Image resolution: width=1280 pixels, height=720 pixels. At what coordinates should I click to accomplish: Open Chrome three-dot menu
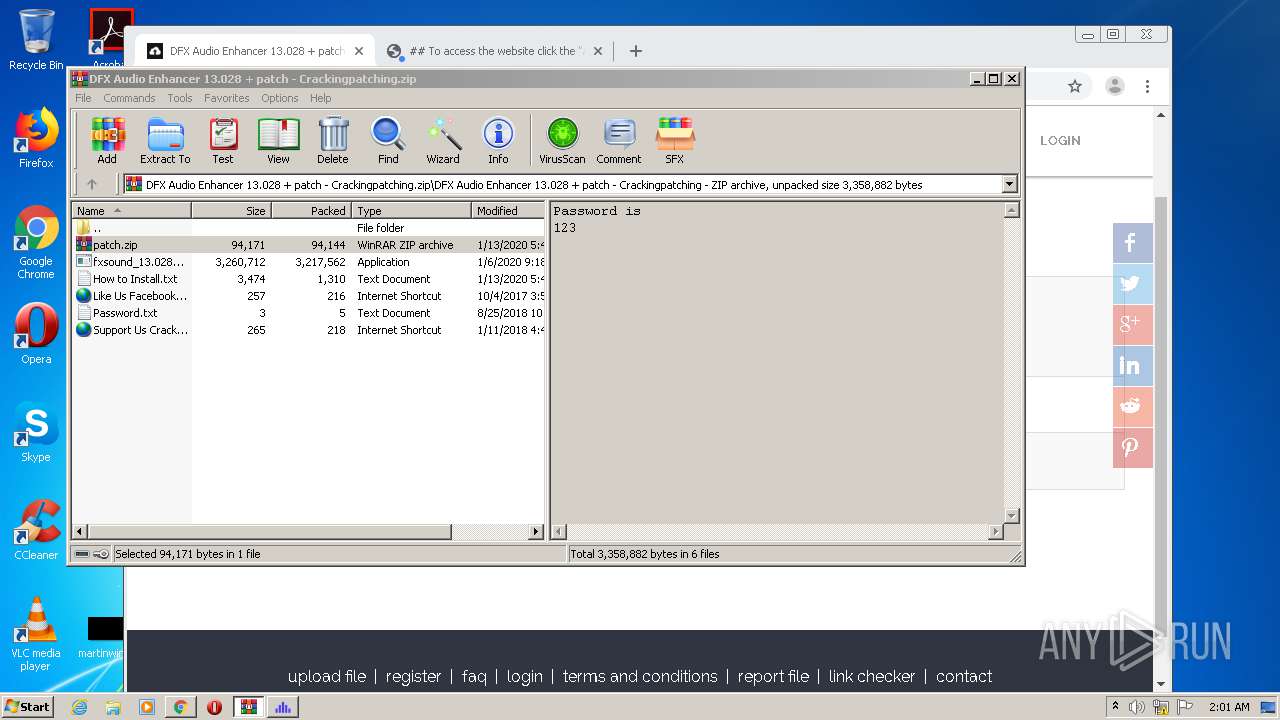1147,87
